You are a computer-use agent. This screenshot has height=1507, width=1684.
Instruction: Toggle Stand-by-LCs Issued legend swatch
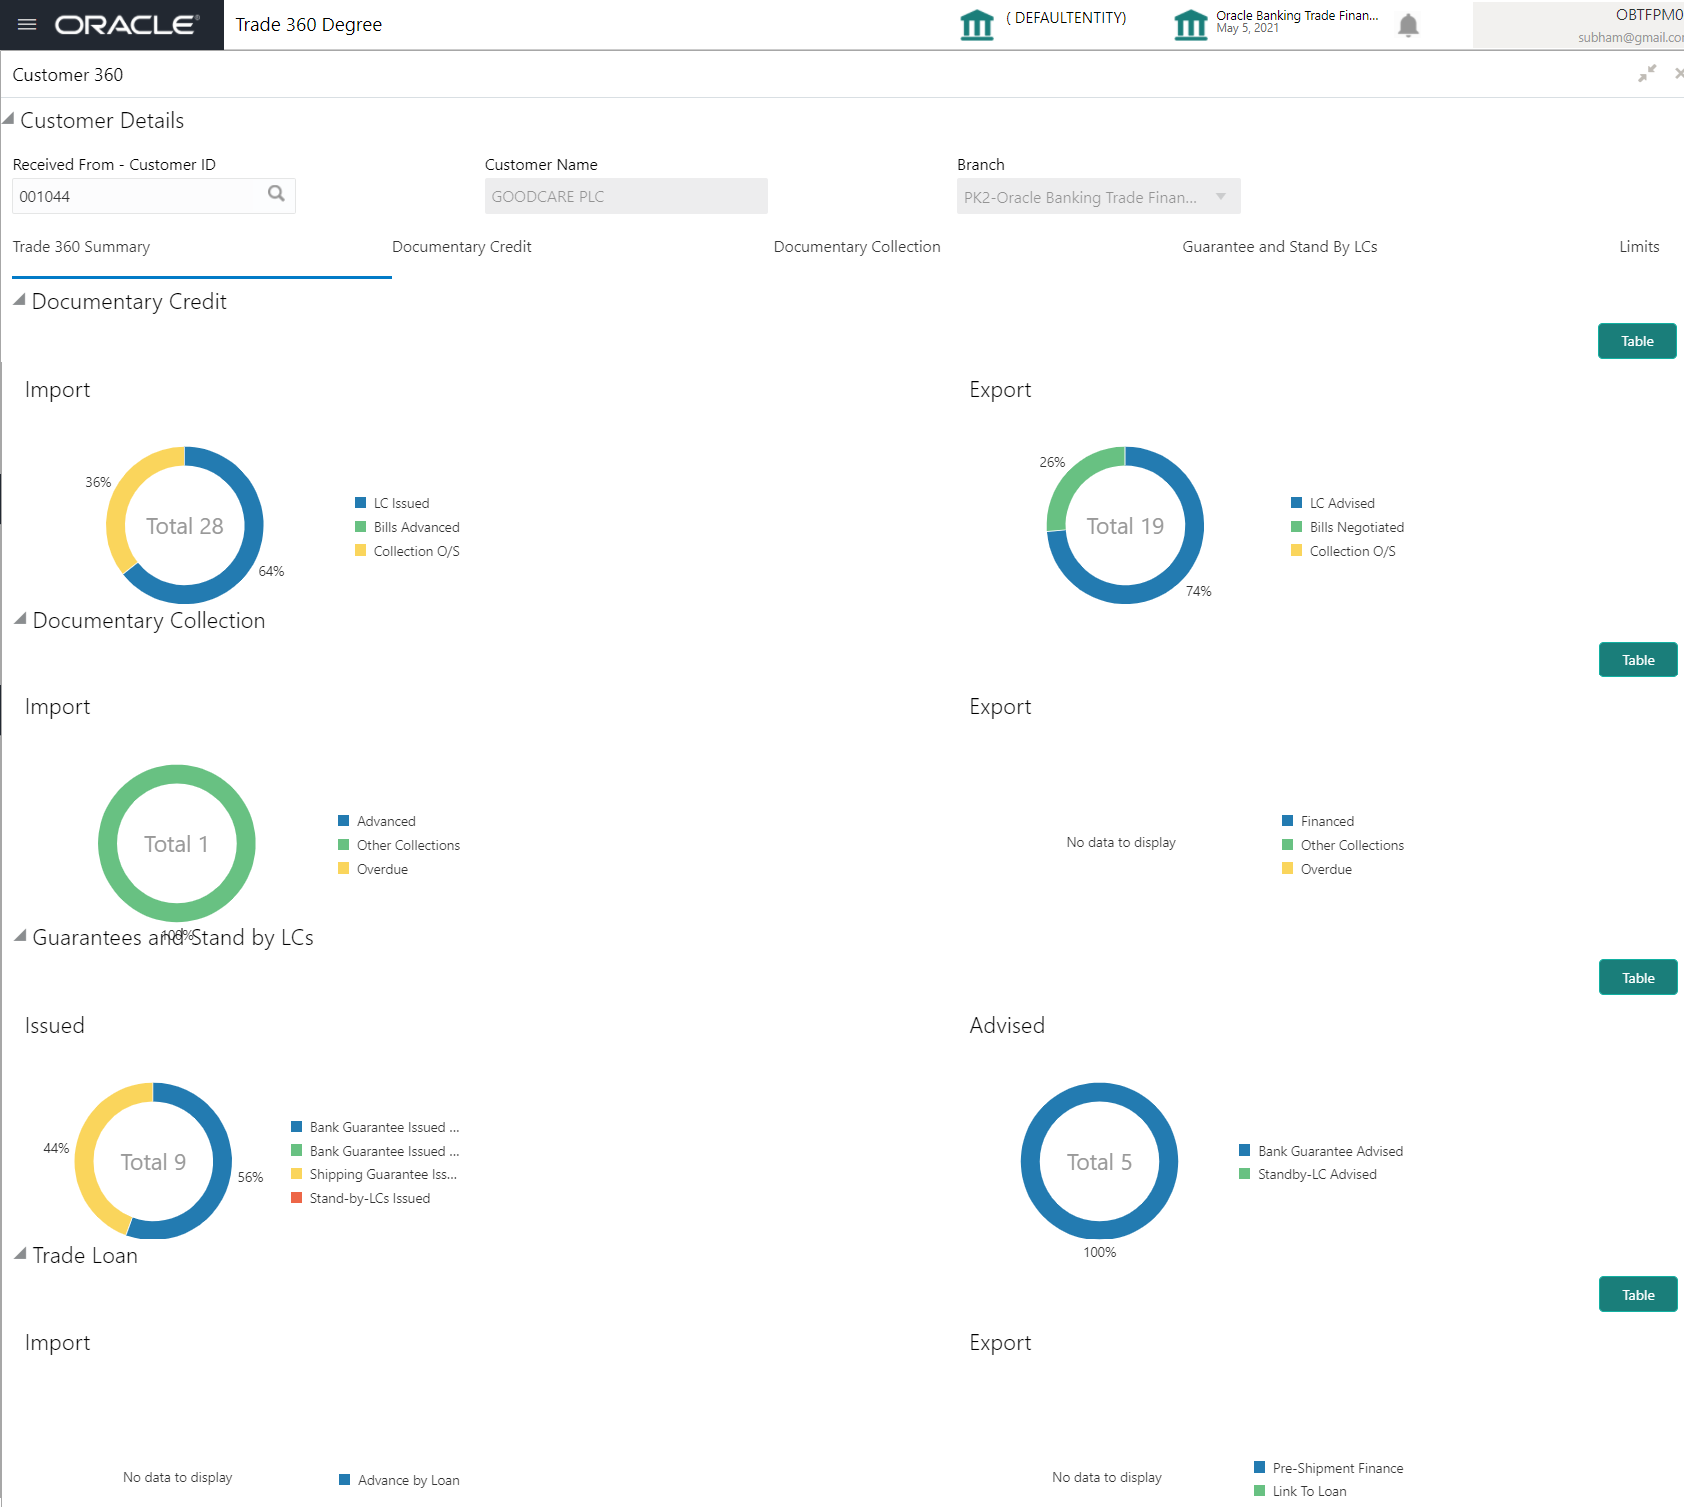point(297,1198)
